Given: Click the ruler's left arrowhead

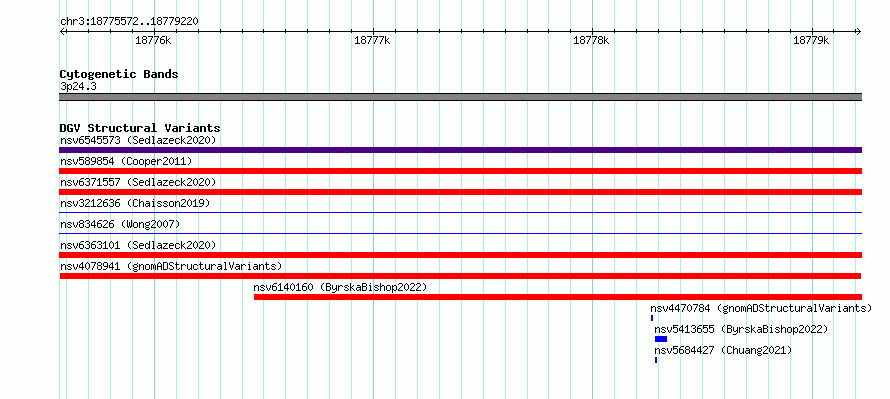Looking at the screenshot, I should 62,31.
